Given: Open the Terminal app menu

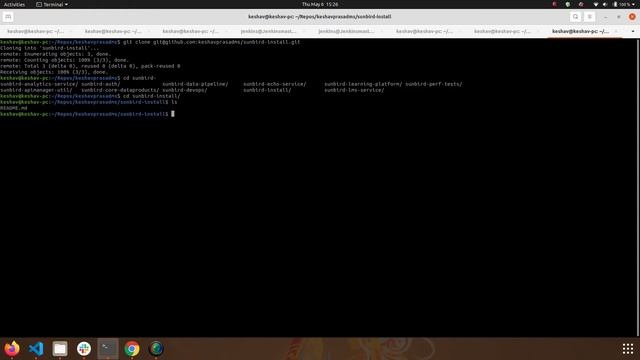Looking at the screenshot, I should (x=52, y=4).
